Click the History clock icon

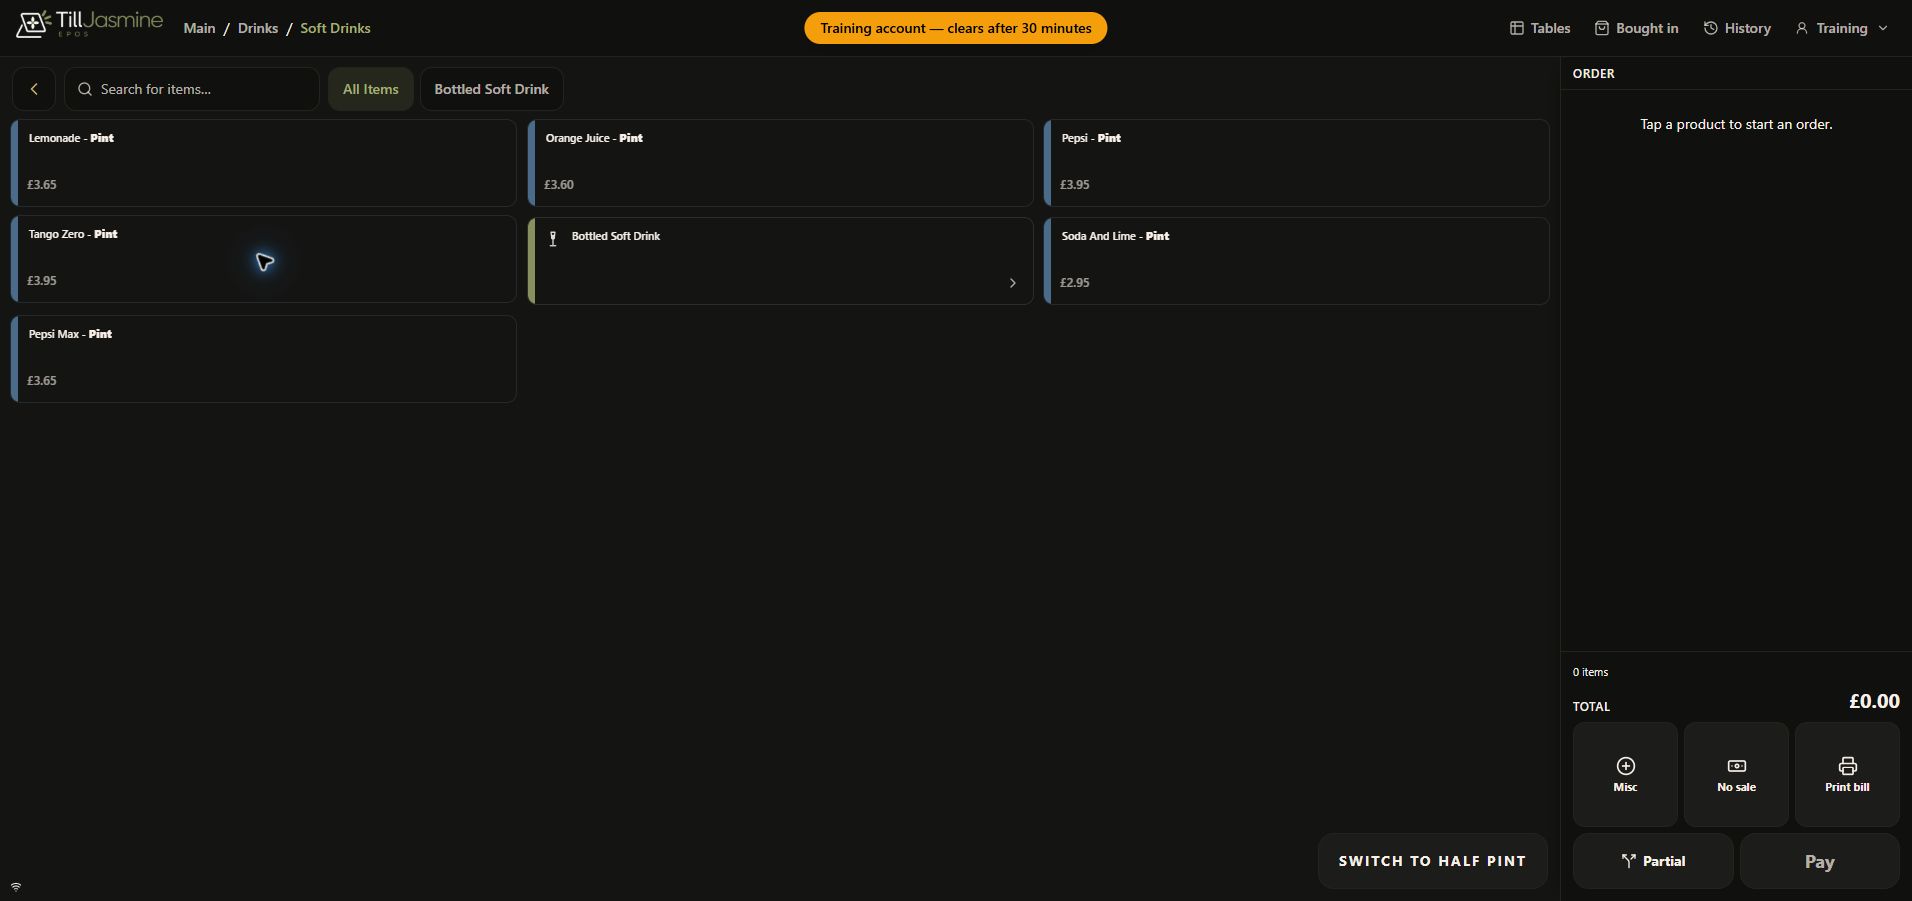point(1710,28)
